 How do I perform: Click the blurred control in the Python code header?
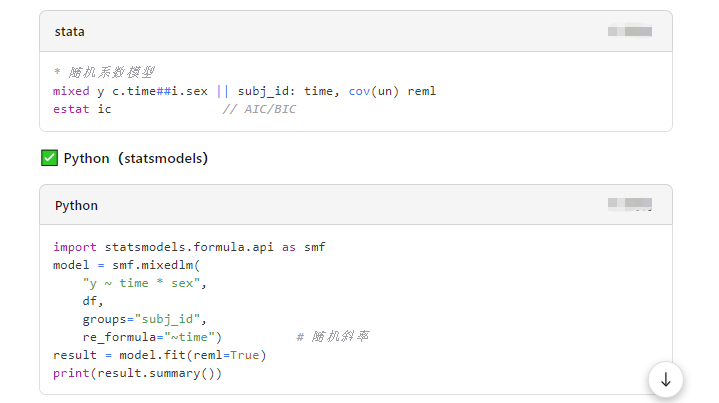click(630, 205)
